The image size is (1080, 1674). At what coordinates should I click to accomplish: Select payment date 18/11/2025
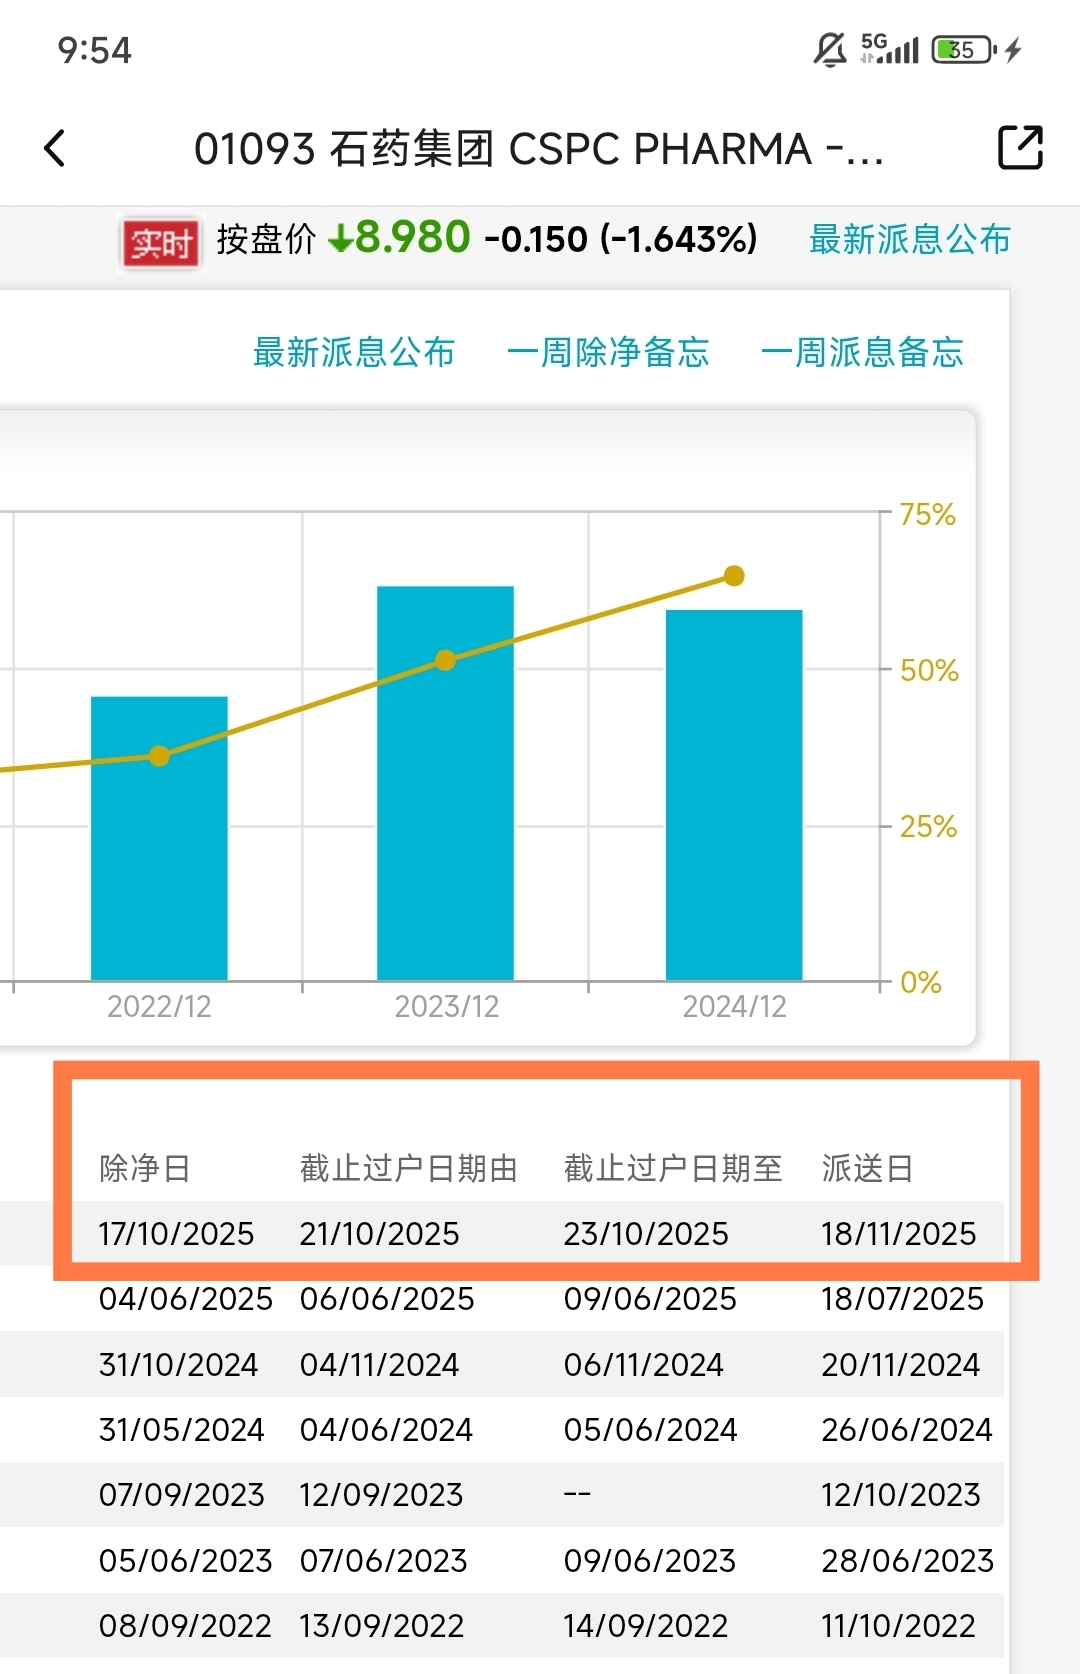(x=898, y=1234)
